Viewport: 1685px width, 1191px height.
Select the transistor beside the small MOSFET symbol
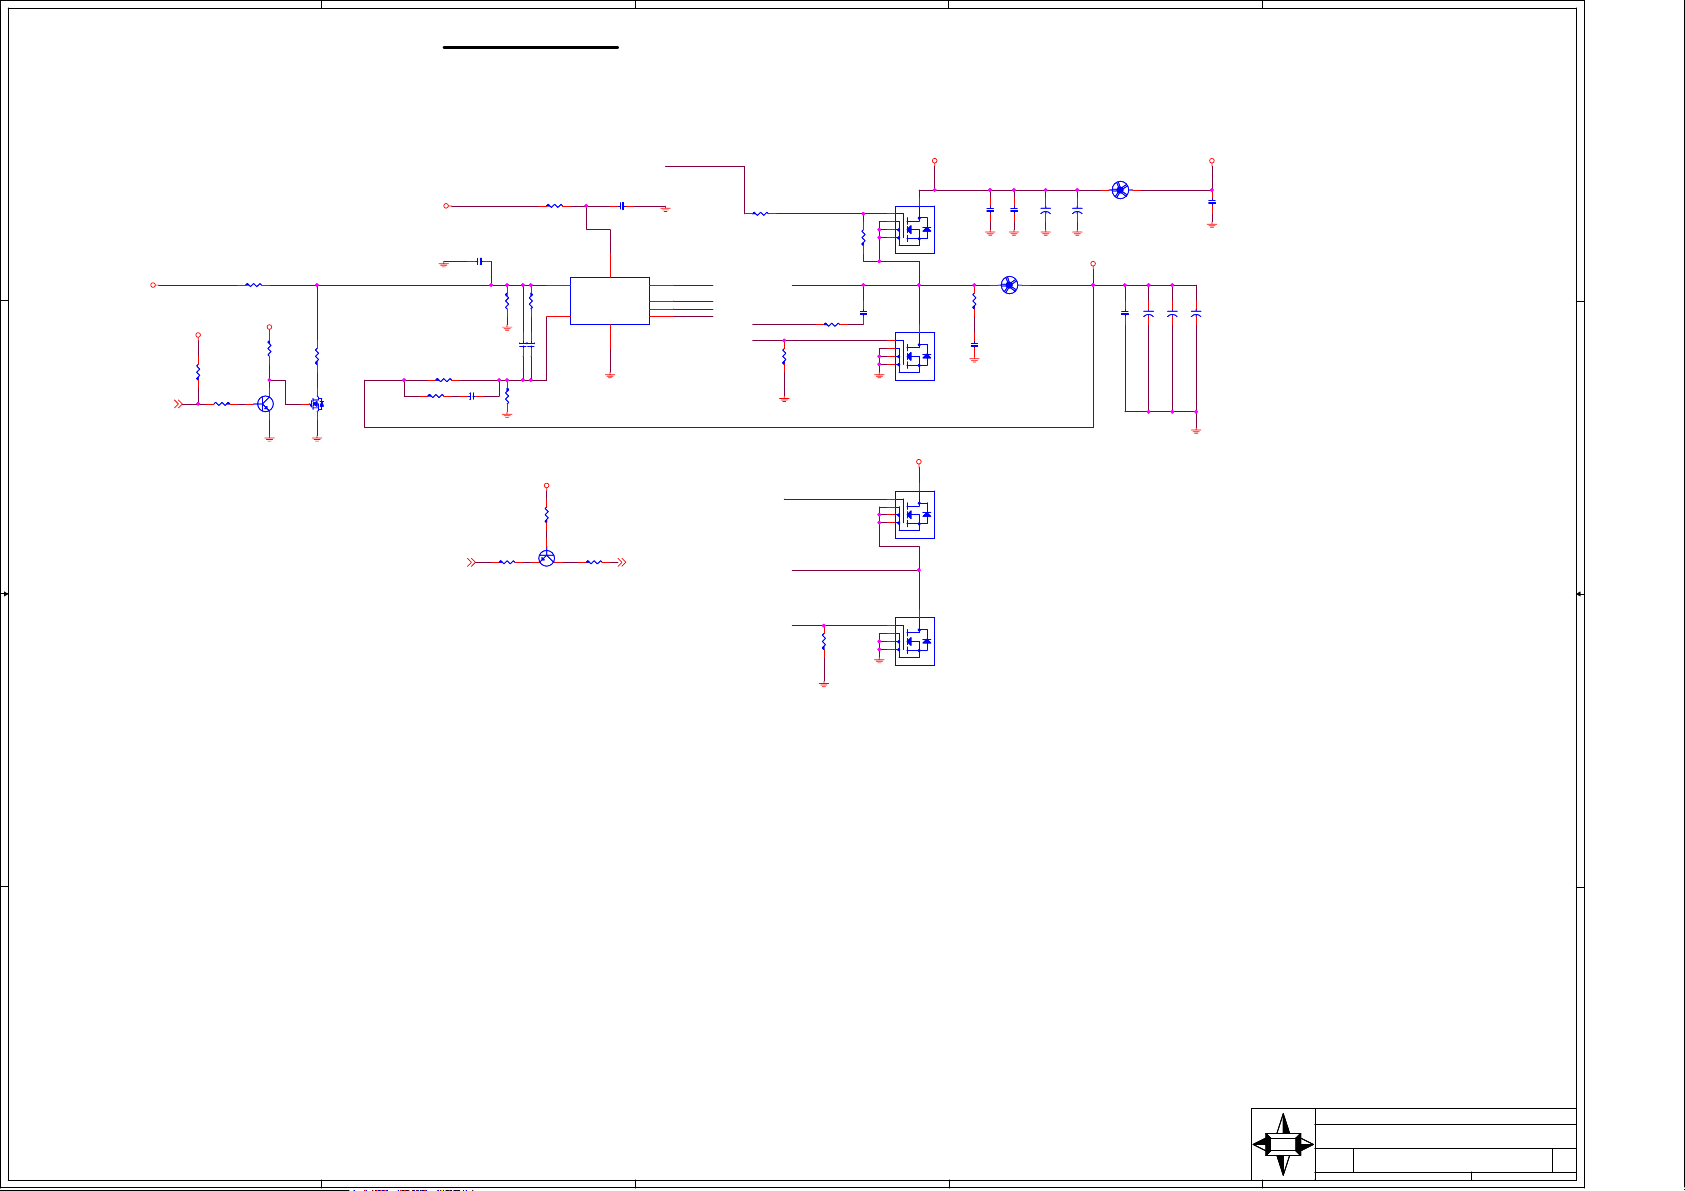(265, 404)
